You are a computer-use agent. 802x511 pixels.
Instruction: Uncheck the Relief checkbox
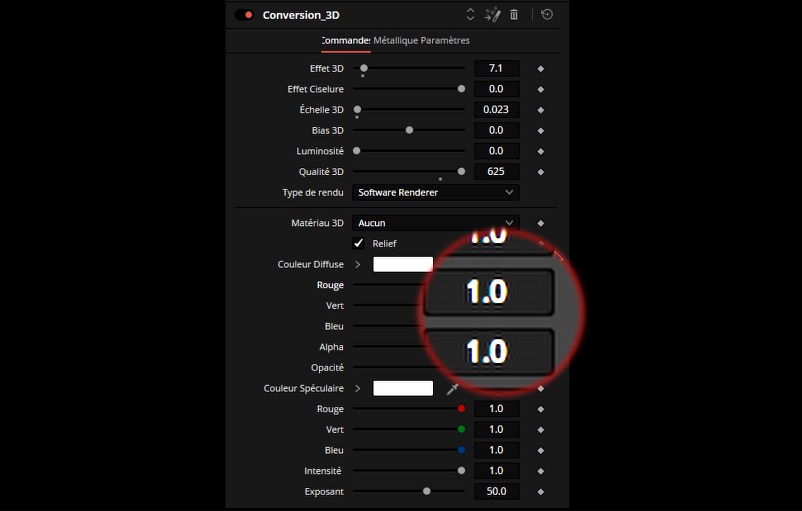[x=359, y=244]
